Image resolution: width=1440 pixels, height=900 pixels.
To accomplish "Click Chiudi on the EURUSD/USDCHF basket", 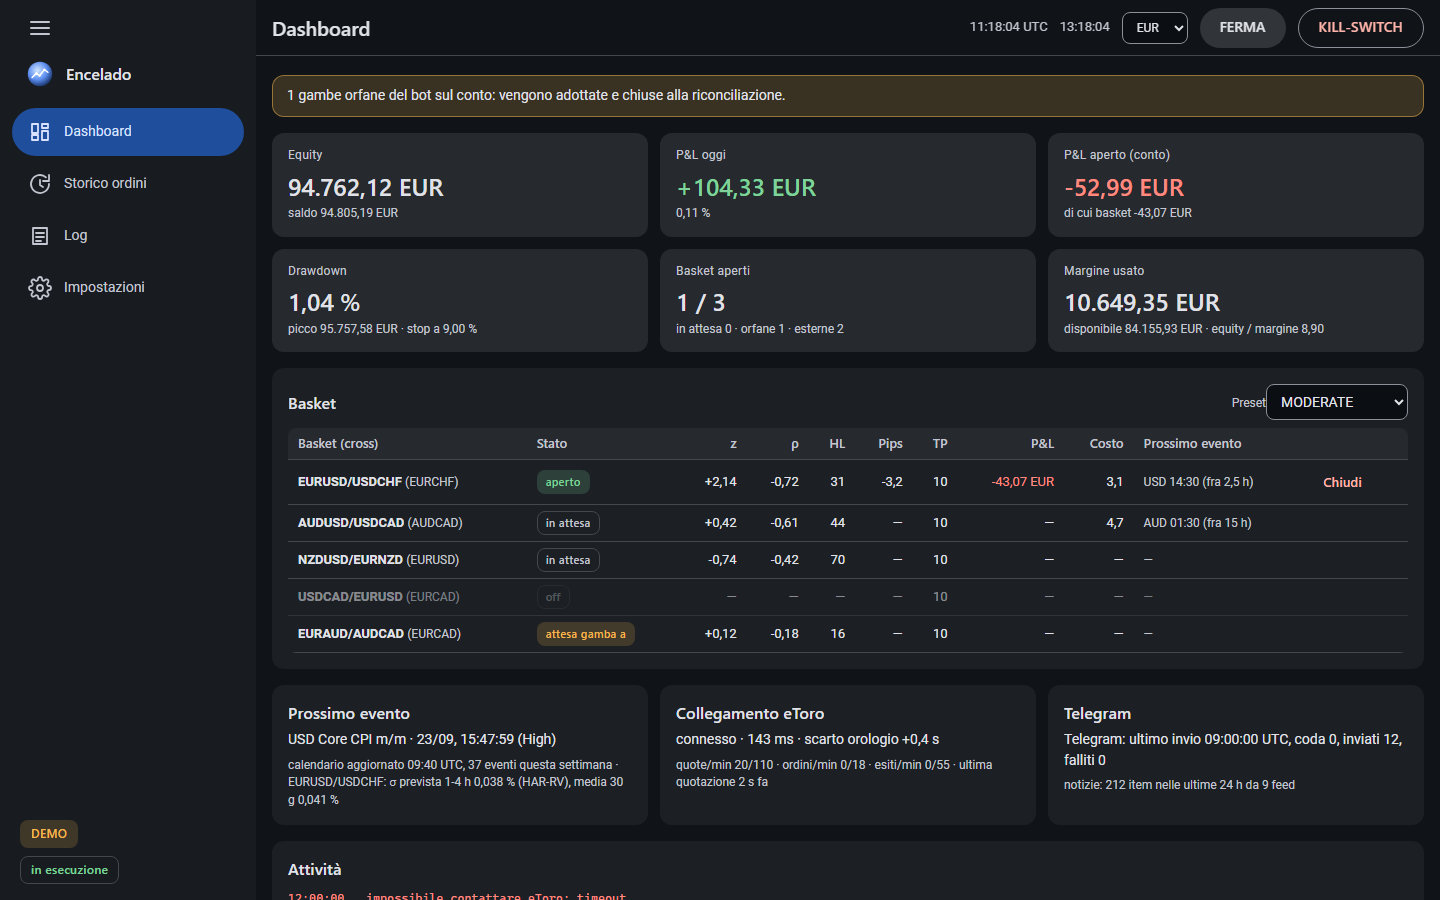I will click(x=1342, y=483).
